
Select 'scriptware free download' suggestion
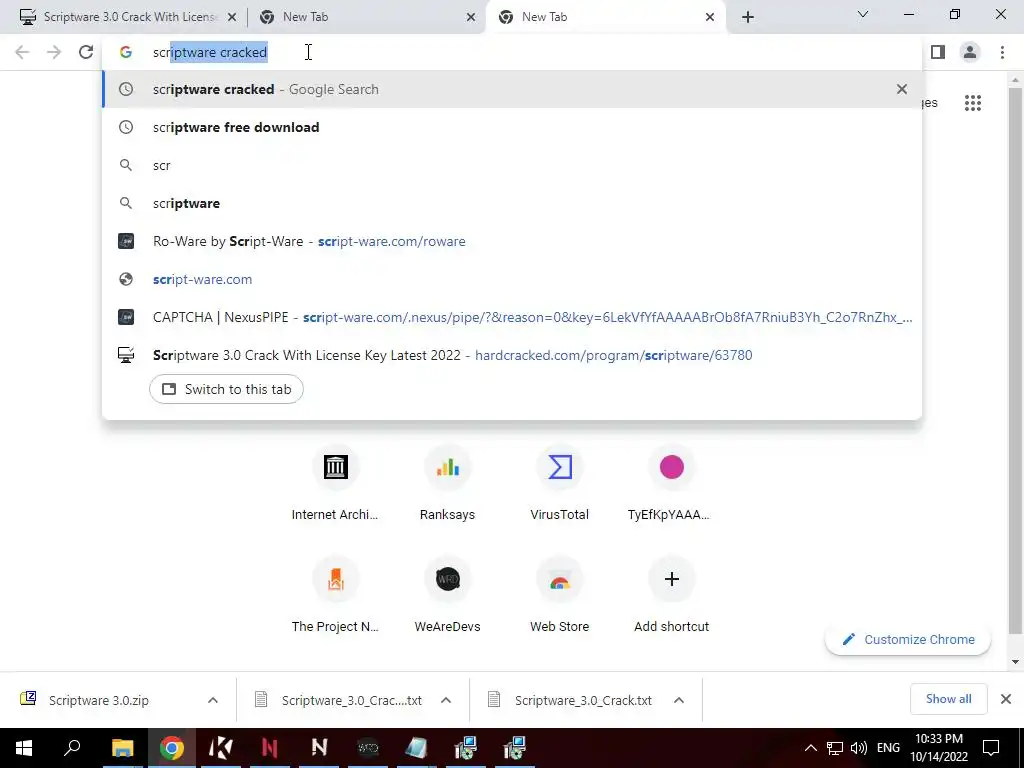click(512, 127)
